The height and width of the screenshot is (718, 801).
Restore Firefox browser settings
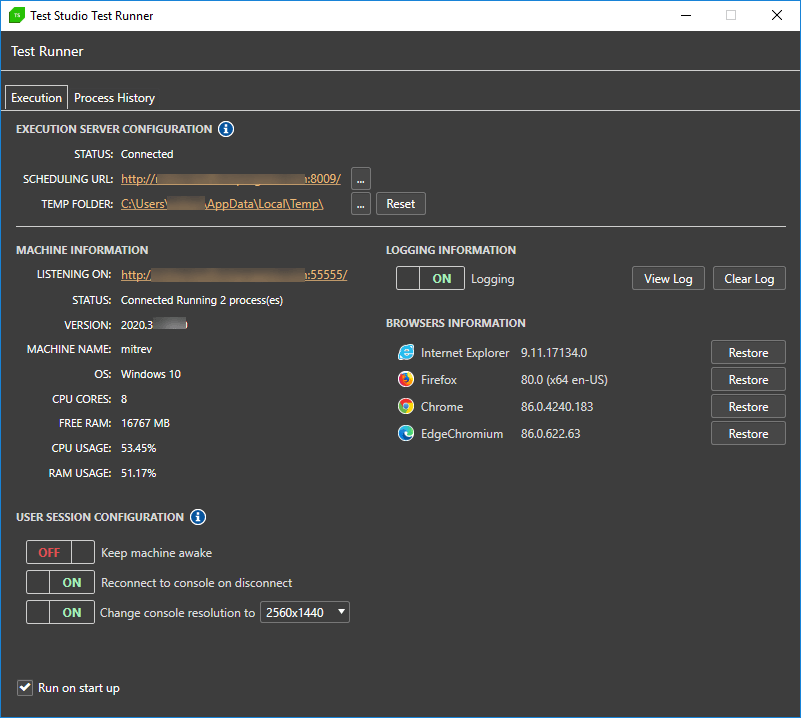click(748, 379)
